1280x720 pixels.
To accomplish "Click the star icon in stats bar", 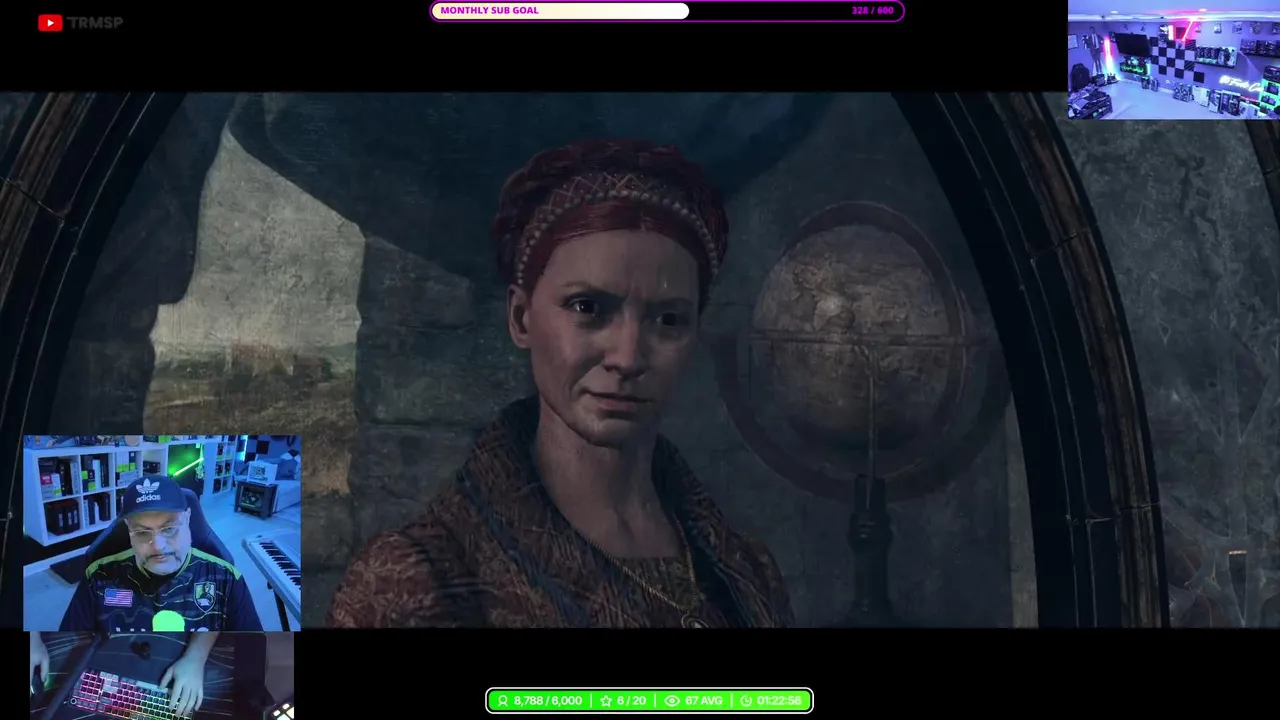I will (x=605, y=701).
